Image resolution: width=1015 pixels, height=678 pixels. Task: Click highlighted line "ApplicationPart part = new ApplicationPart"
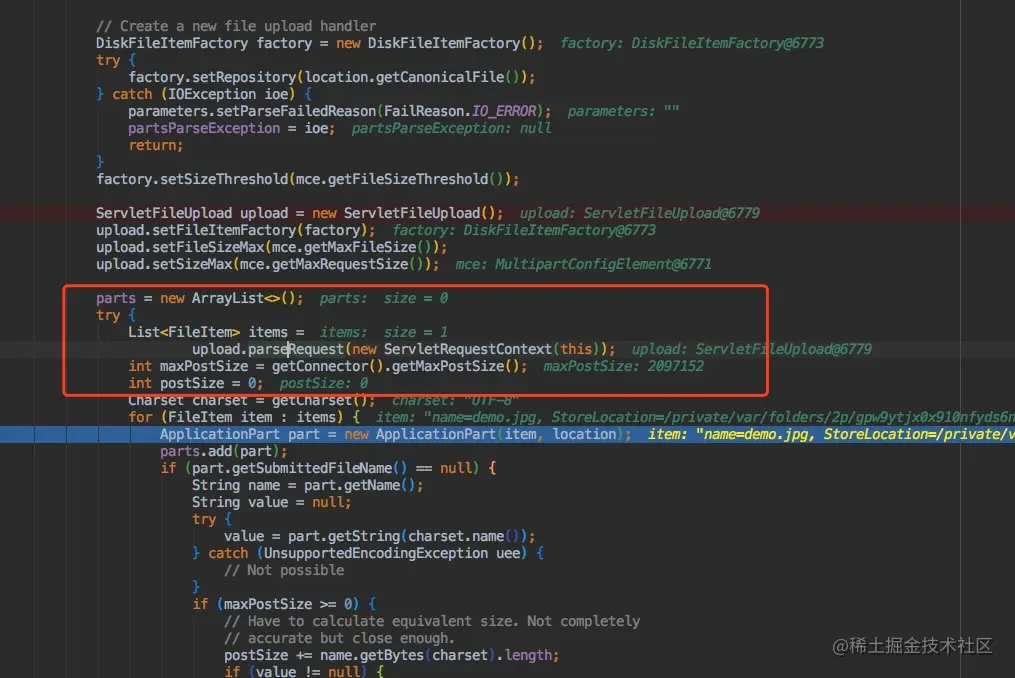(x=396, y=434)
